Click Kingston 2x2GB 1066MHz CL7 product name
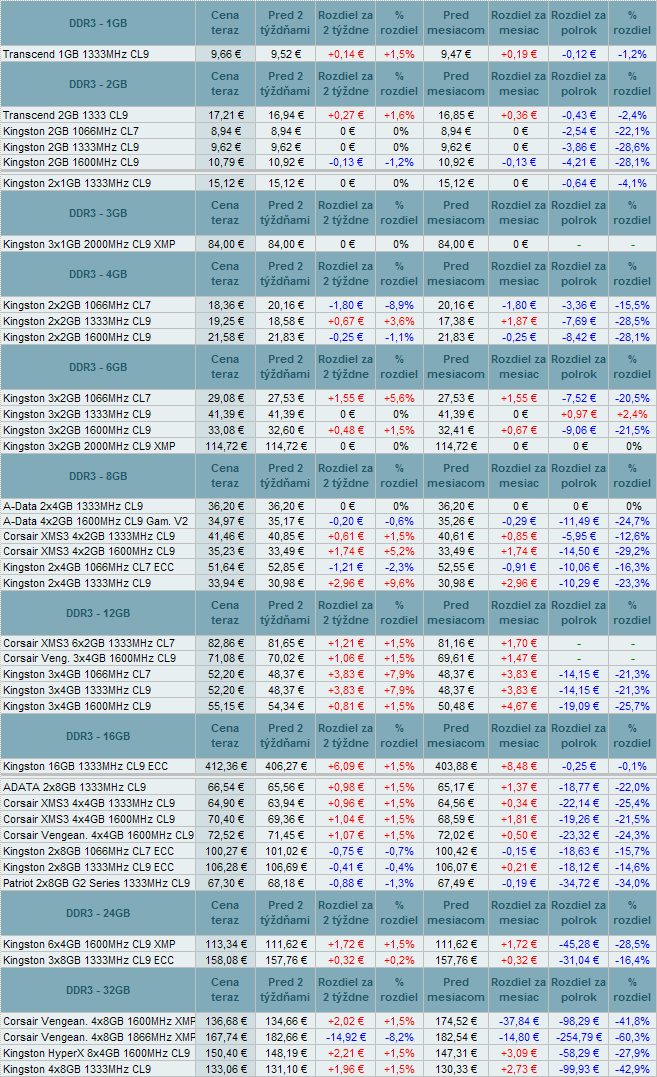Screen dimensions: 657x1077 [77, 306]
